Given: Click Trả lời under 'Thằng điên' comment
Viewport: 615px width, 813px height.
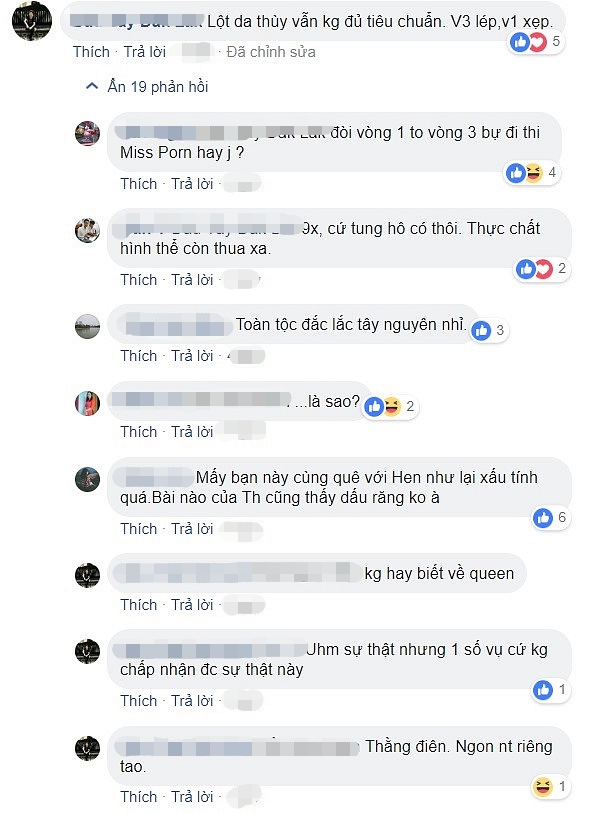Looking at the screenshot, I should tap(192, 796).
